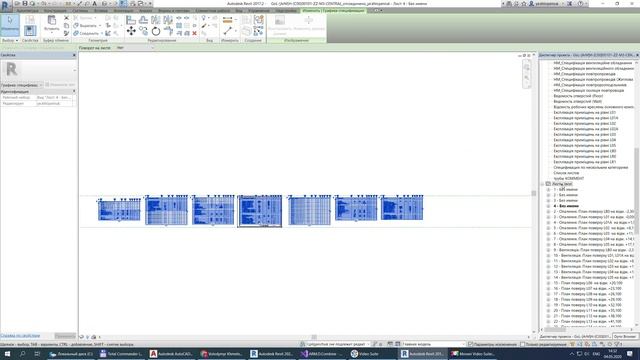This screenshot has height=360, width=640.
Task: Click the drawing view vertical scrollbar thumb
Action: click(533, 193)
